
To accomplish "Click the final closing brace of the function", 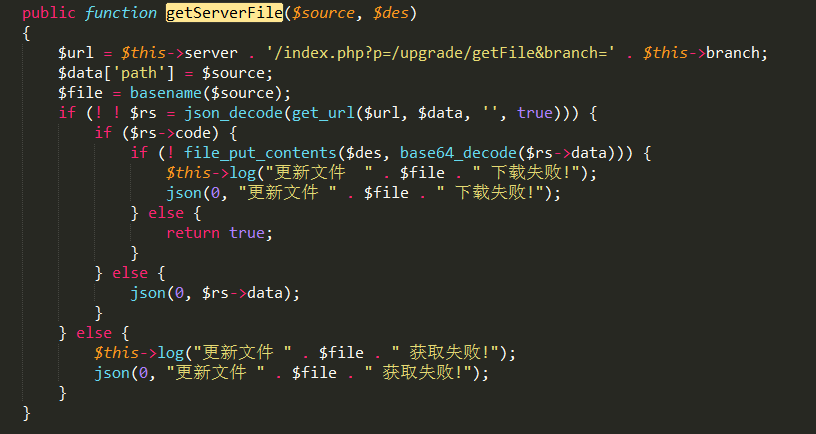I will pyautogui.click(x=27, y=413).
